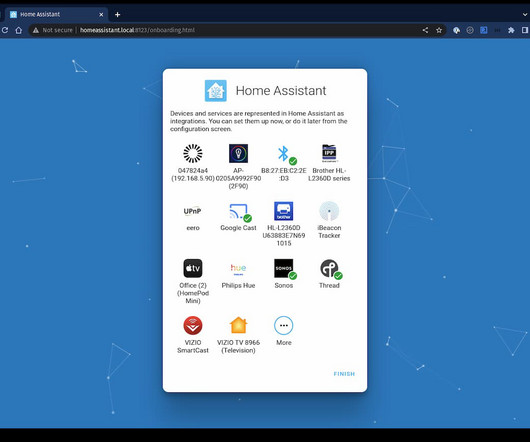This screenshot has width=530, height=442.
Task: Open the 047824a4 (192.168.5.90) integration icon
Action: click(193, 153)
